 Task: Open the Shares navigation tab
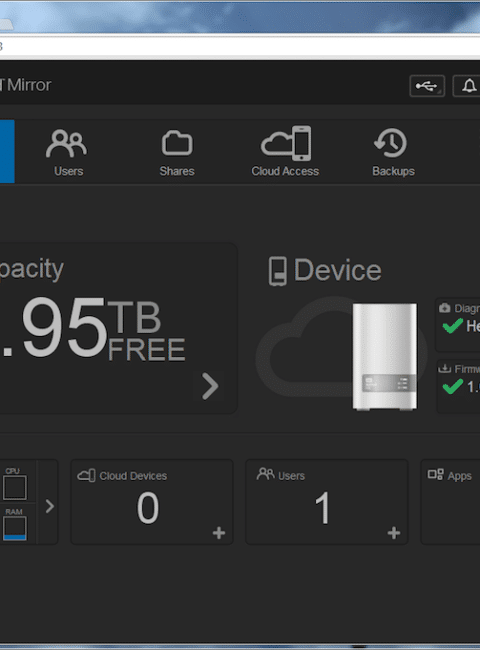point(177,152)
